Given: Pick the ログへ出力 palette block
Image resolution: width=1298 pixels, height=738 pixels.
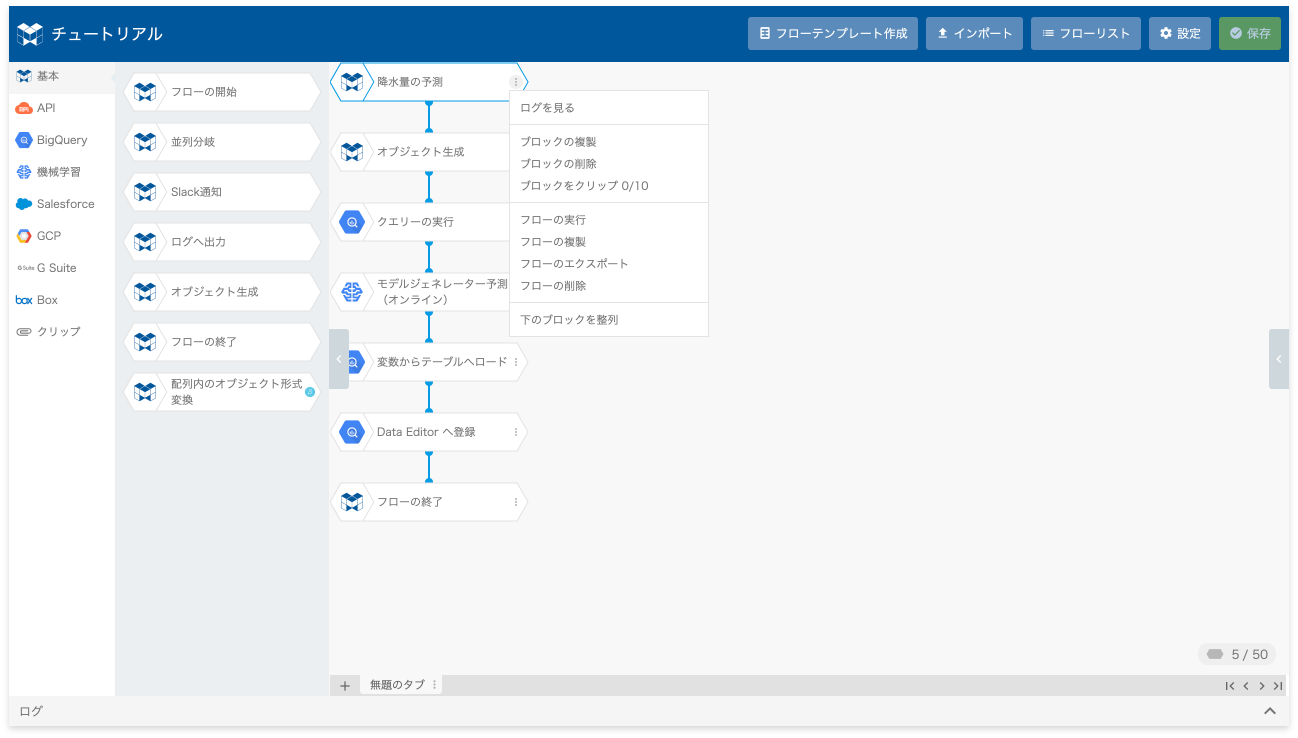Looking at the screenshot, I should pos(222,242).
